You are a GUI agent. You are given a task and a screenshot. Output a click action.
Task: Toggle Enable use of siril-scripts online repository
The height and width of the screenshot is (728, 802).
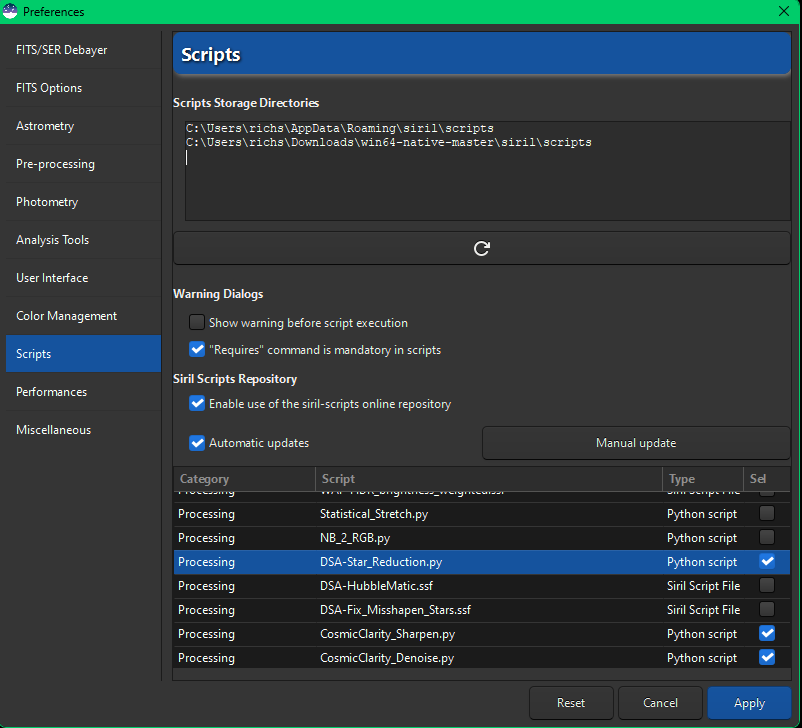pos(197,403)
